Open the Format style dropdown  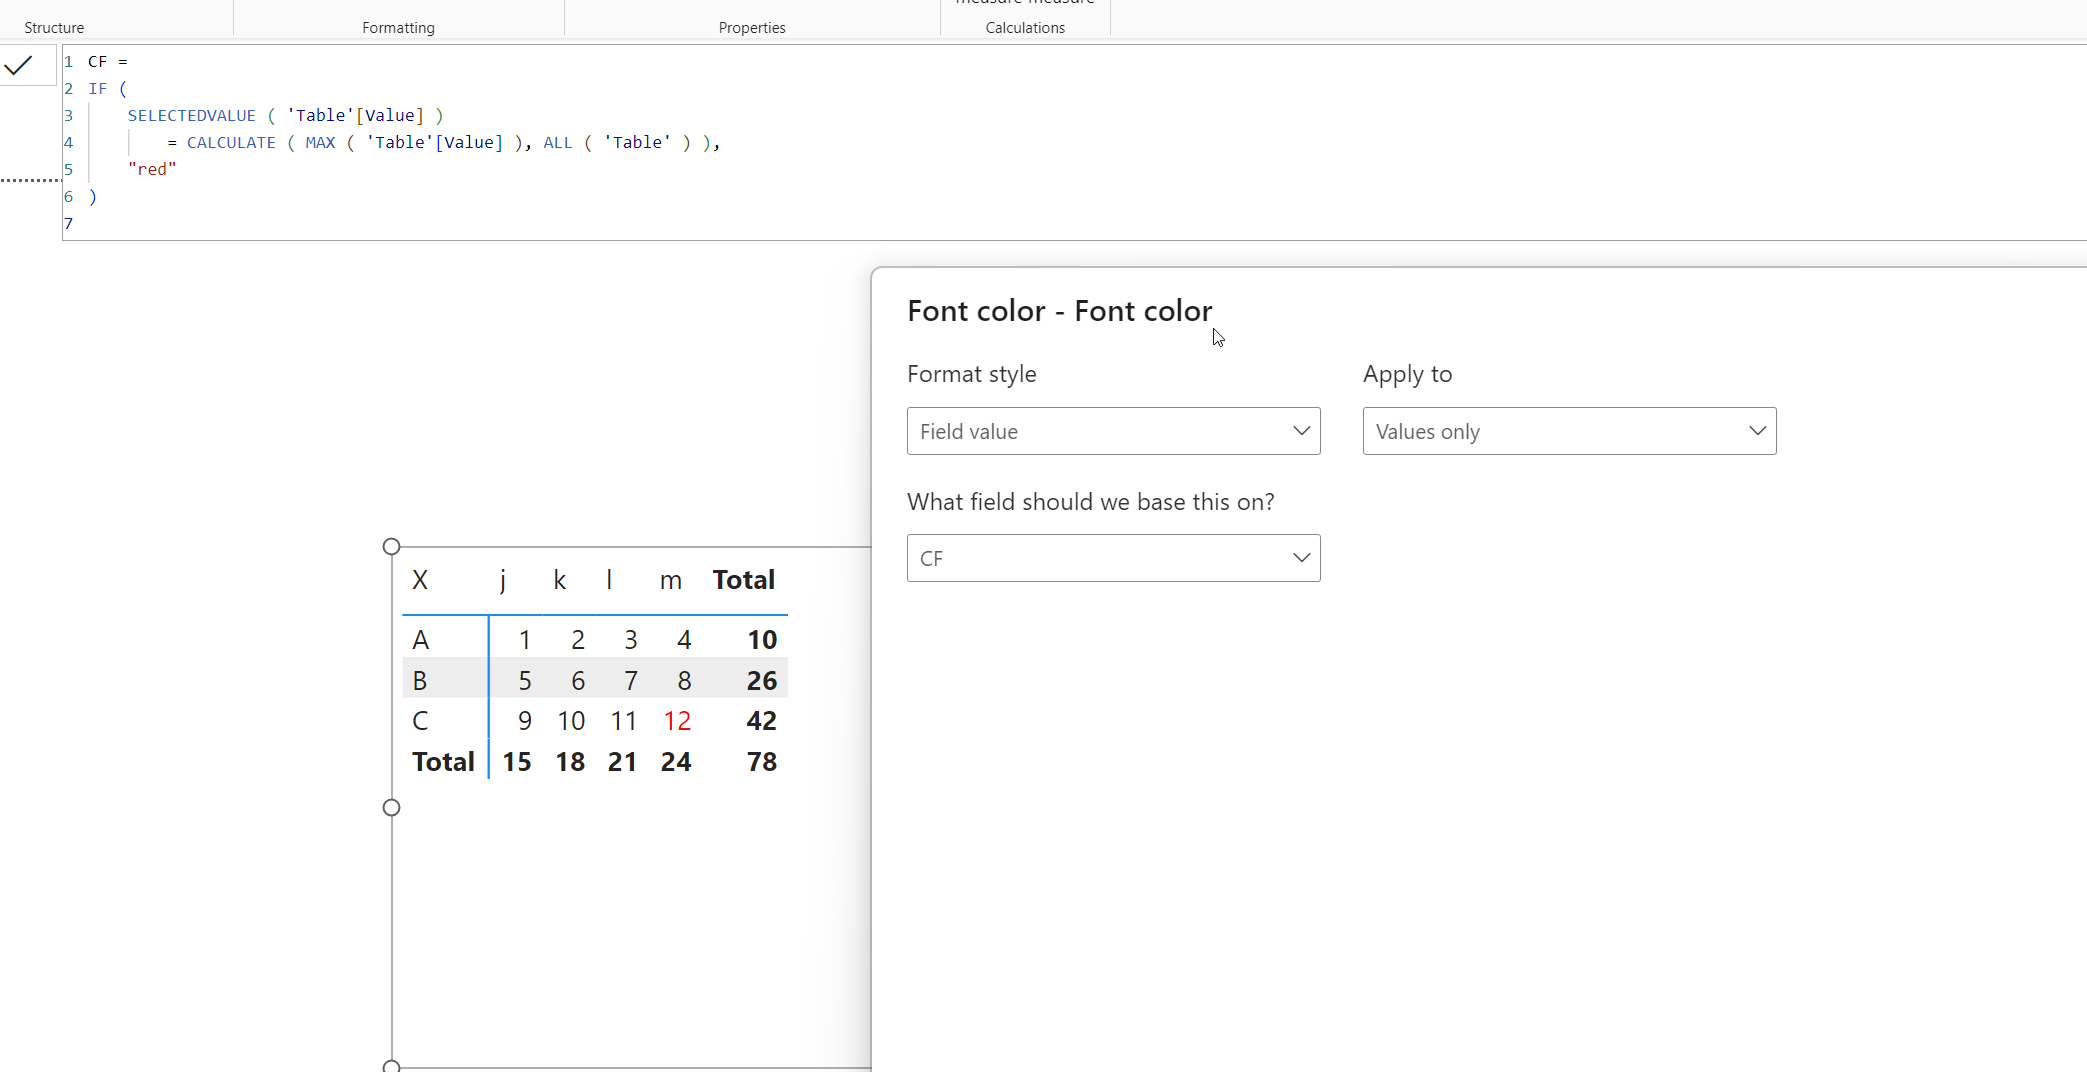point(1113,431)
